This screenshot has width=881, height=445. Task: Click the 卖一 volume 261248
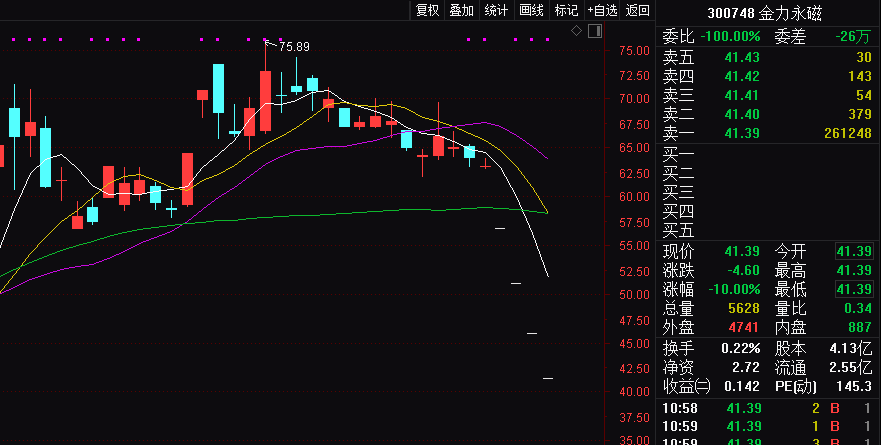click(x=848, y=133)
